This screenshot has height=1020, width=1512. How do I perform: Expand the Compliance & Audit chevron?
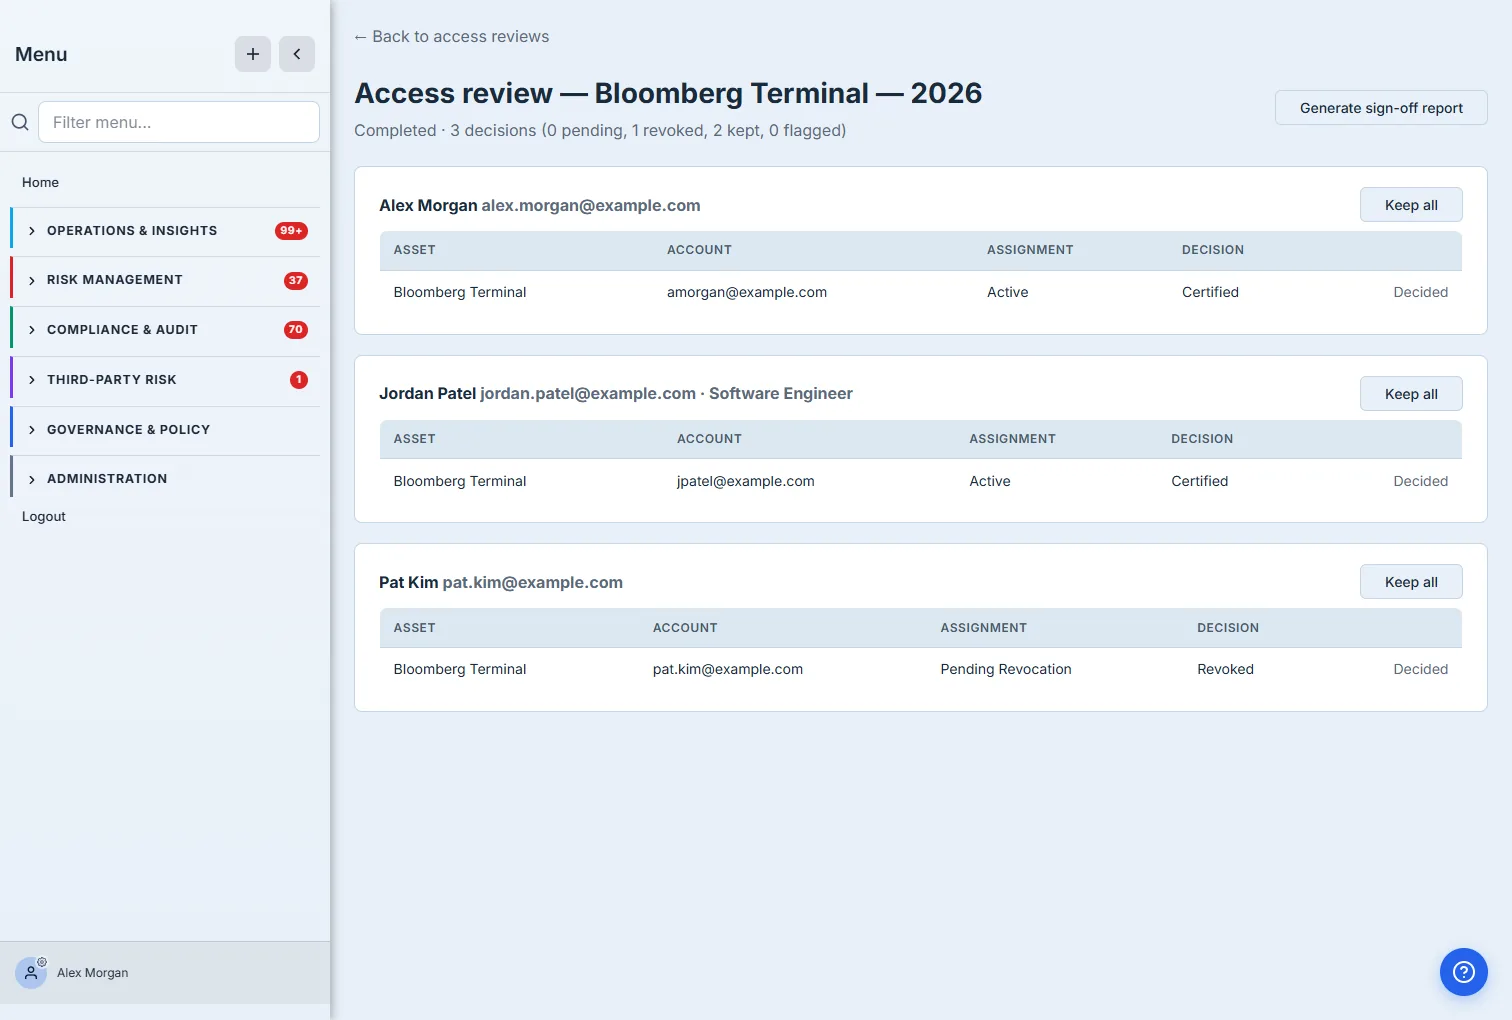[32, 330]
